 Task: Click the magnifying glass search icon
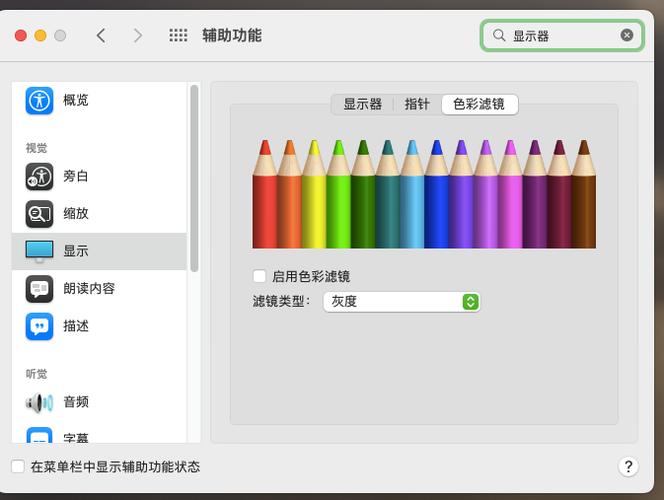point(499,35)
